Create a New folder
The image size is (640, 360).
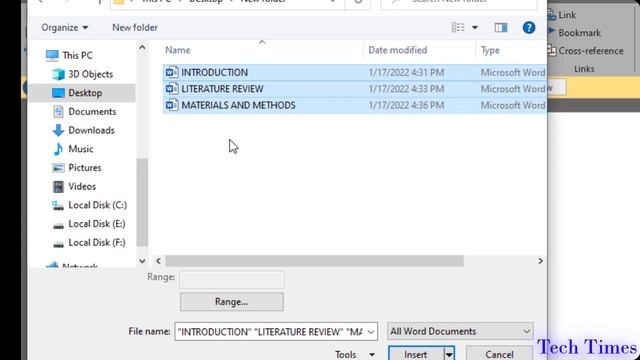click(x=135, y=27)
